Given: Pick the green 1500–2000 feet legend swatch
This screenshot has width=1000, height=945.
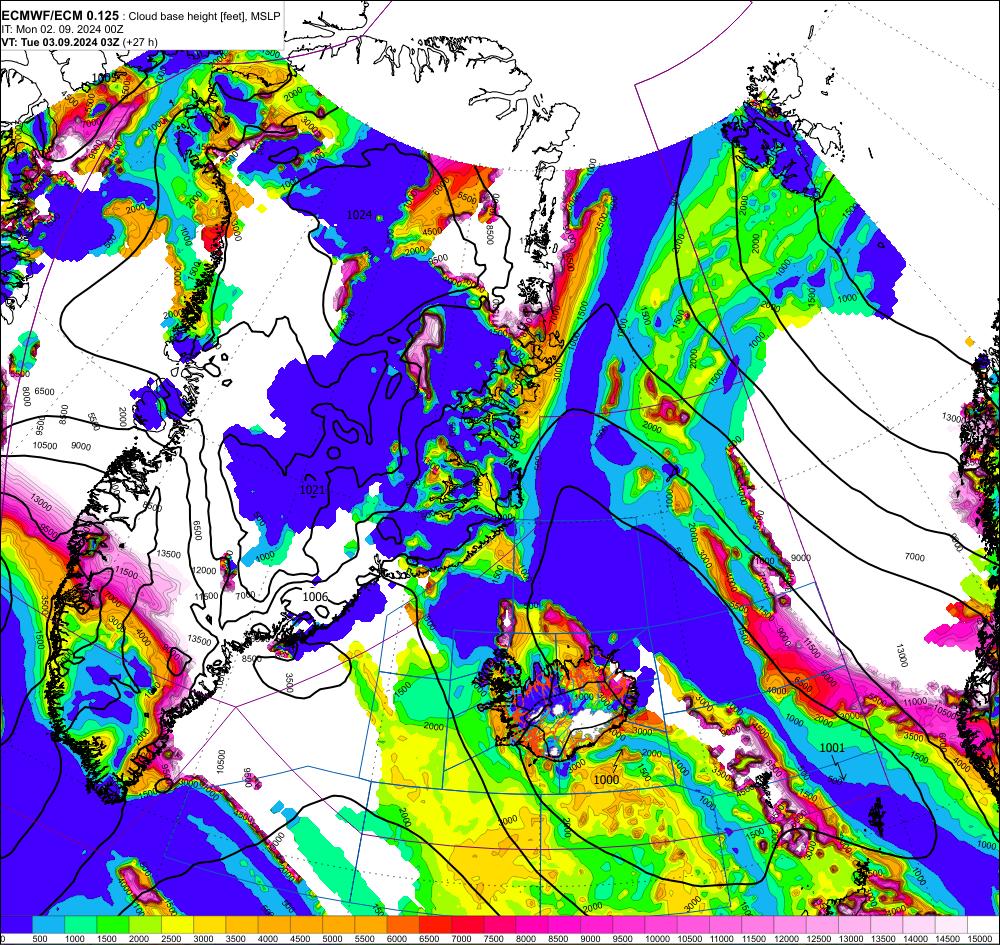Looking at the screenshot, I should [x=113, y=925].
